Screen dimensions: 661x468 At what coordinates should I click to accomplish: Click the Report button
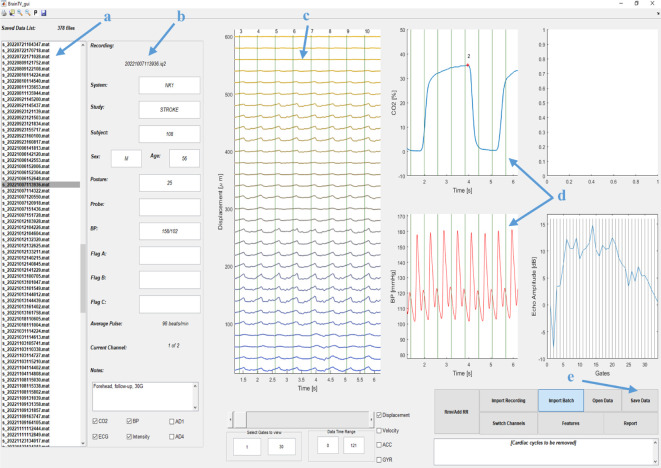coord(631,423)
